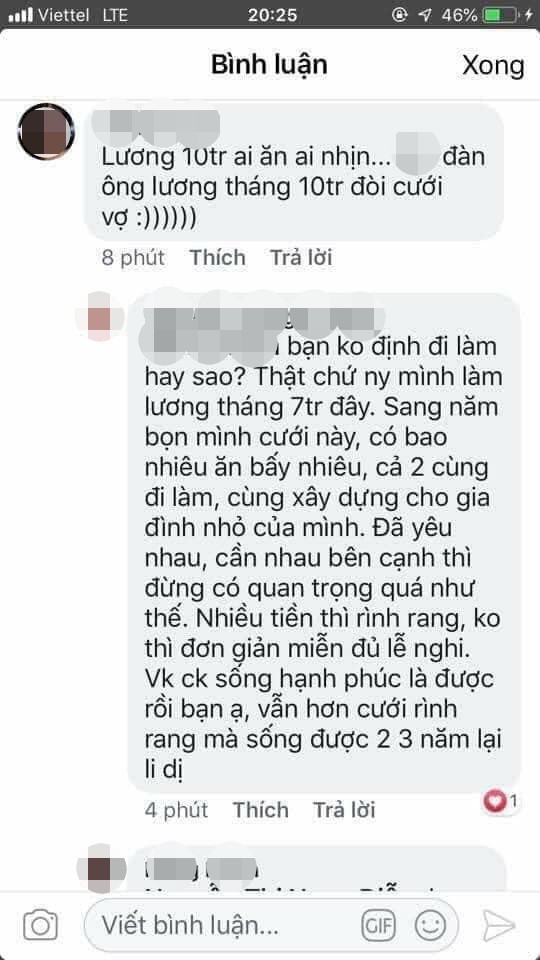
Task: Reply to the comment posted 8 phút ago
Action: click(301, 258)
